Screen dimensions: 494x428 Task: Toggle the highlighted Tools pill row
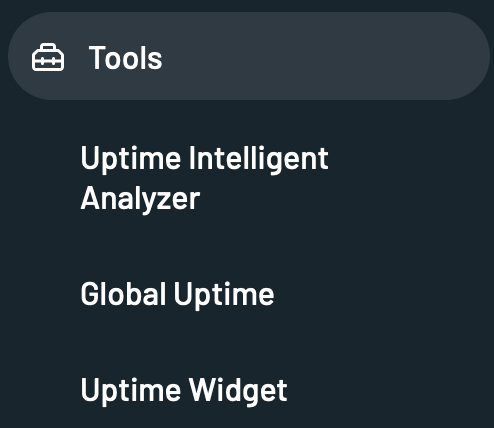pyautogui.click(x=249, y=56)
